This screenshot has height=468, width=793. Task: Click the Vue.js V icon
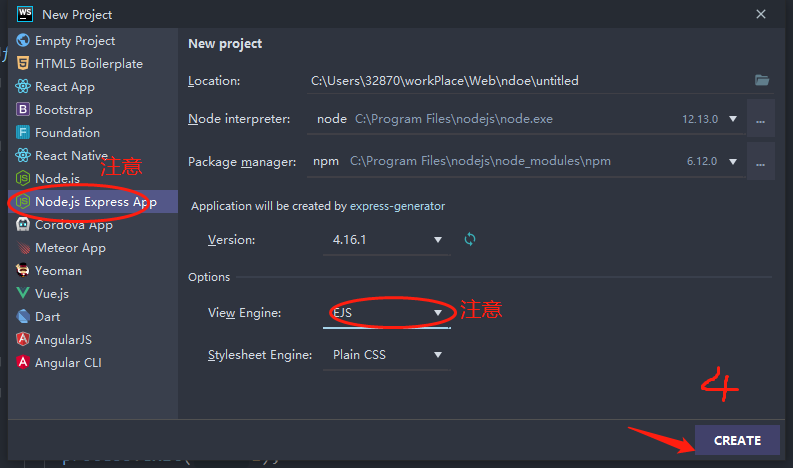pyautogui.click(x=23, y=293)
